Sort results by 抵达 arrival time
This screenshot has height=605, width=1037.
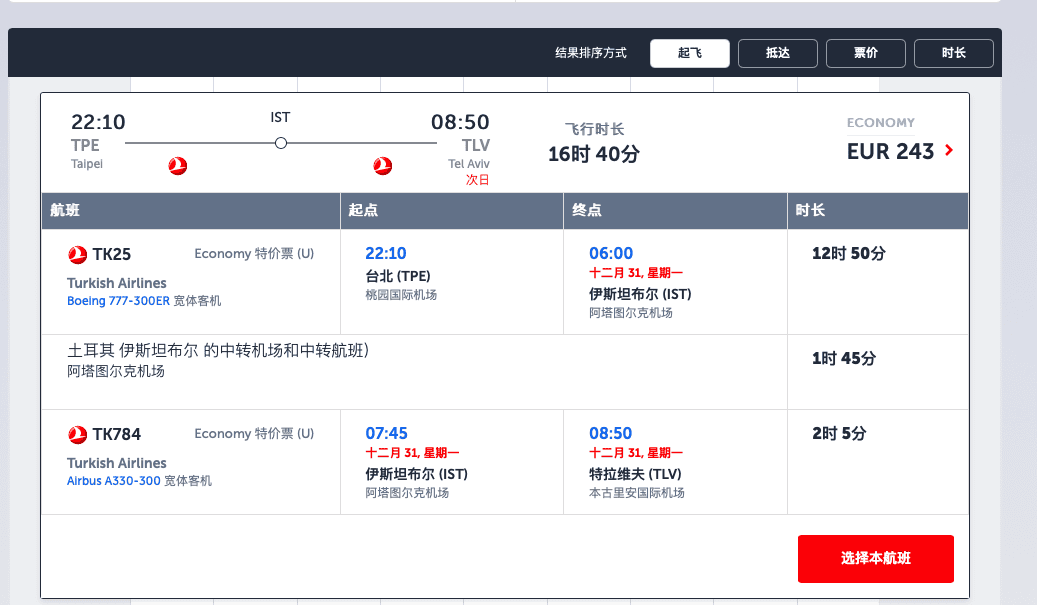777,53
